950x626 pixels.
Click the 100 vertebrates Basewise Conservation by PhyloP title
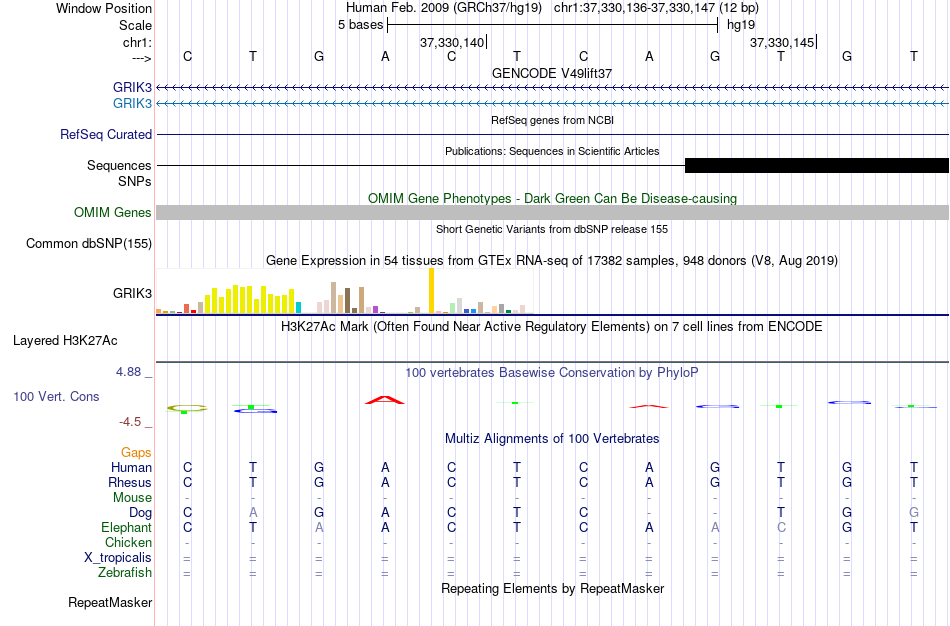(552, 373)
